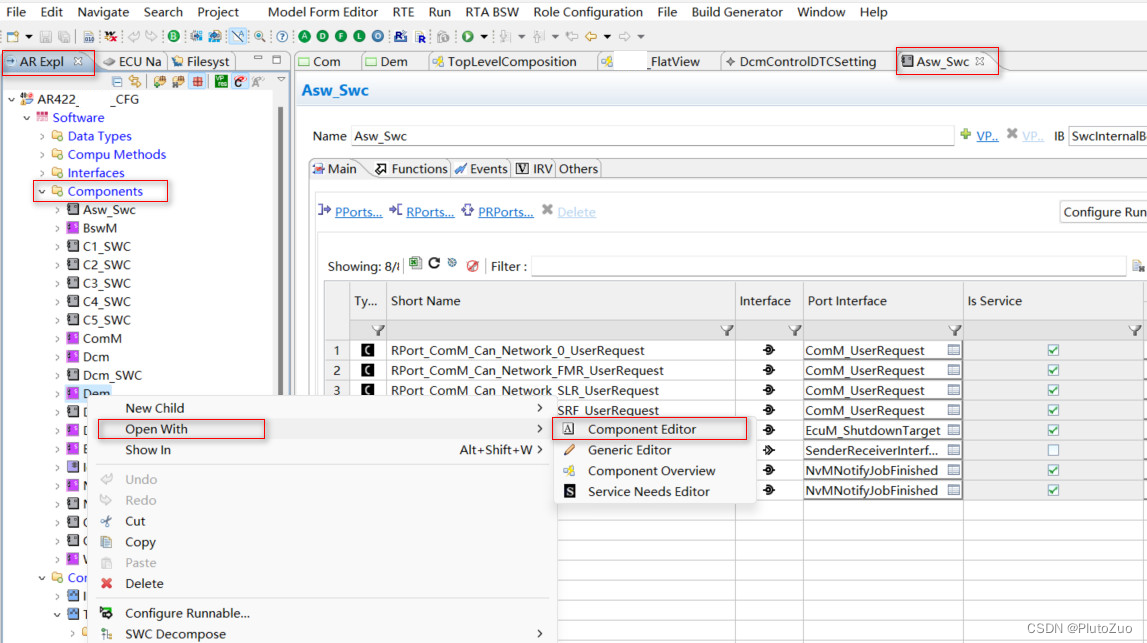Open the Run button dropdown arrow

click(483, 36)
